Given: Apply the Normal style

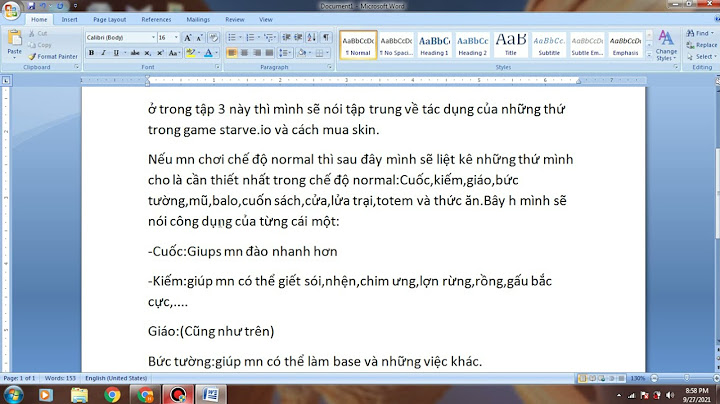Looking at the screenshot, I should coord(358,45).
